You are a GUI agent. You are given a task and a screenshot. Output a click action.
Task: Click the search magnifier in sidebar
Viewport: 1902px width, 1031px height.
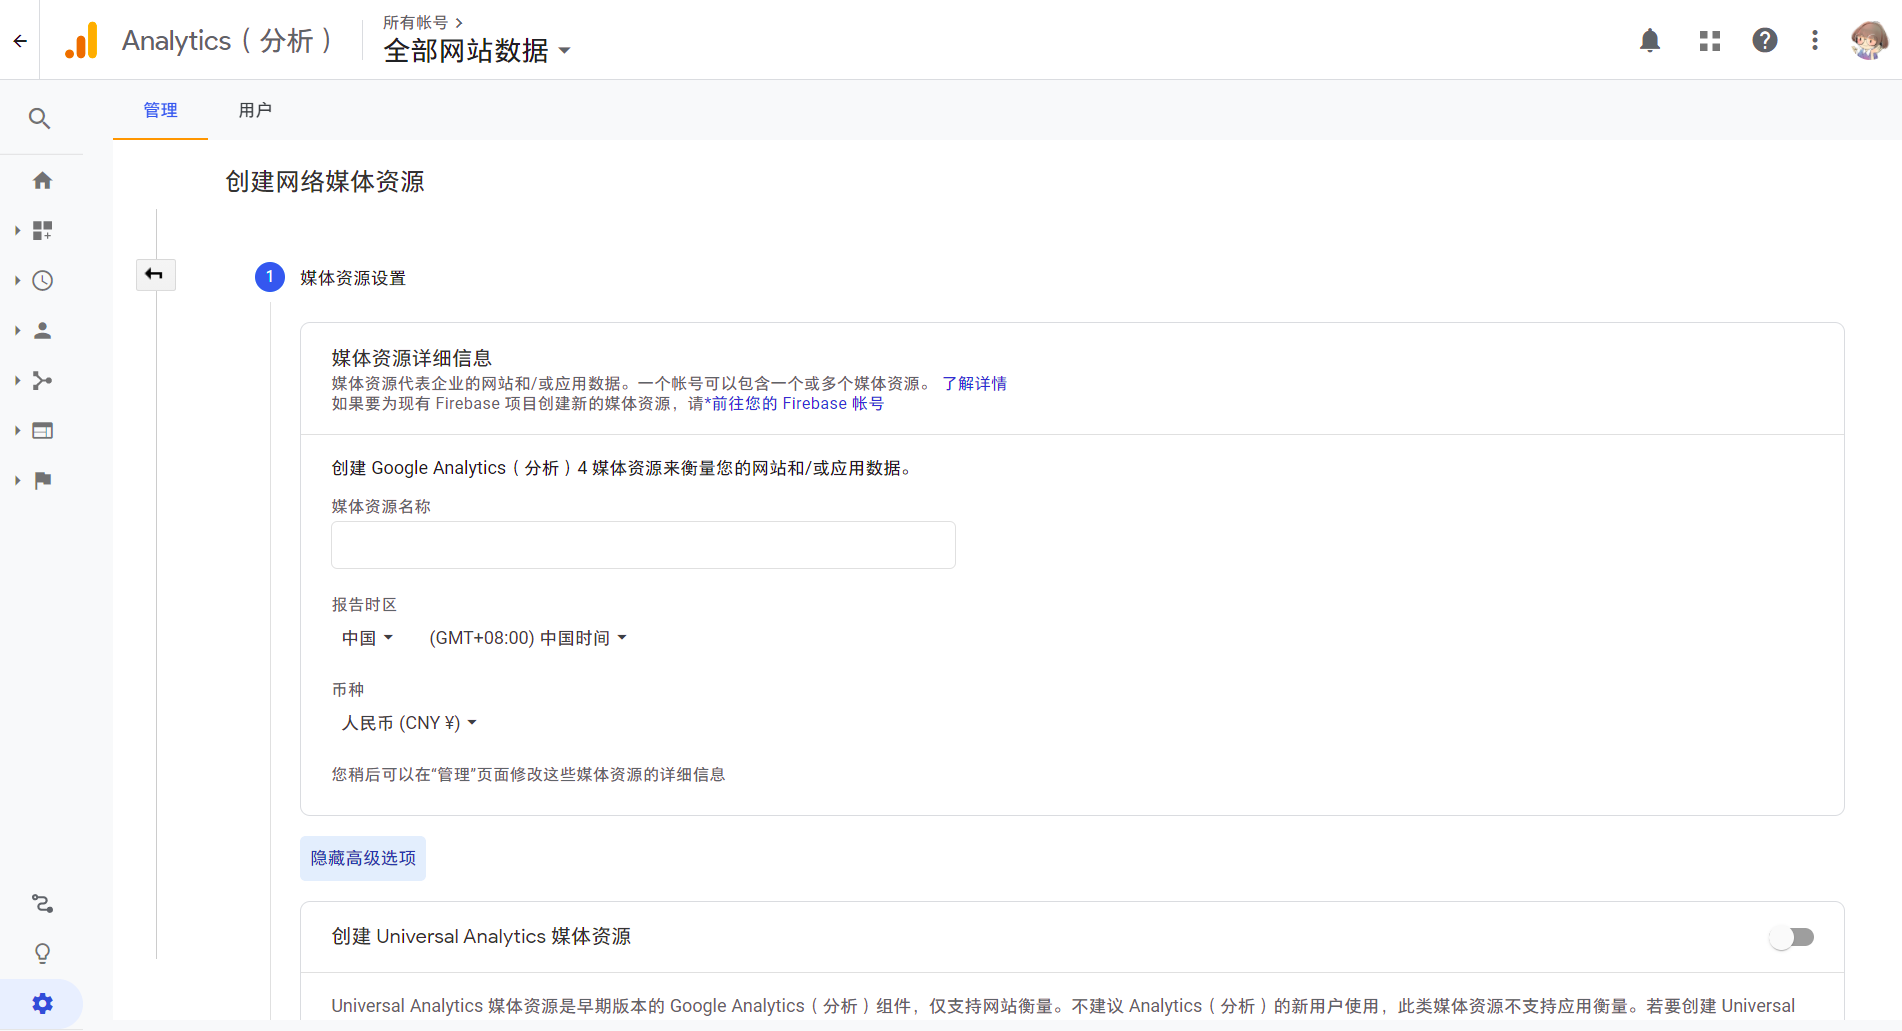pos(40,119)
